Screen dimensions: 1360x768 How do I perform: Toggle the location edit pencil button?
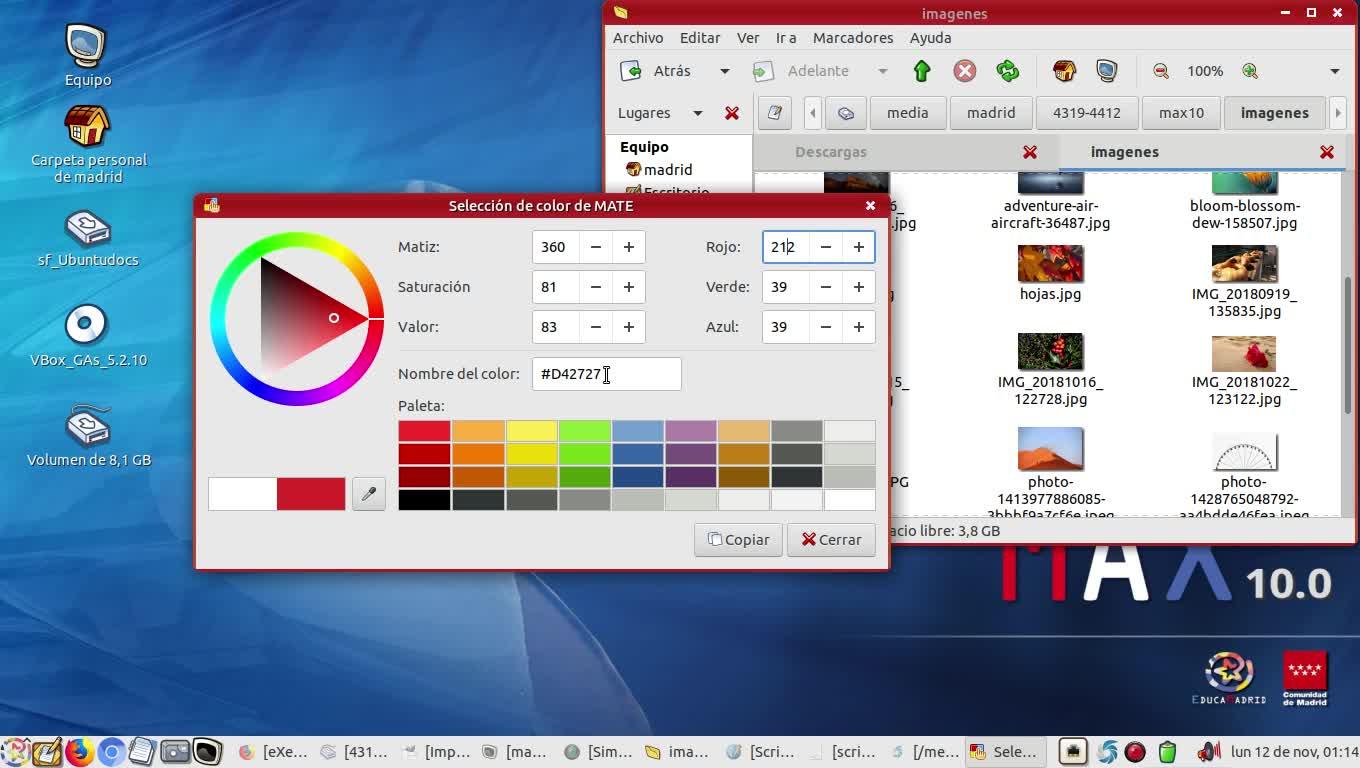pos(774,113)
